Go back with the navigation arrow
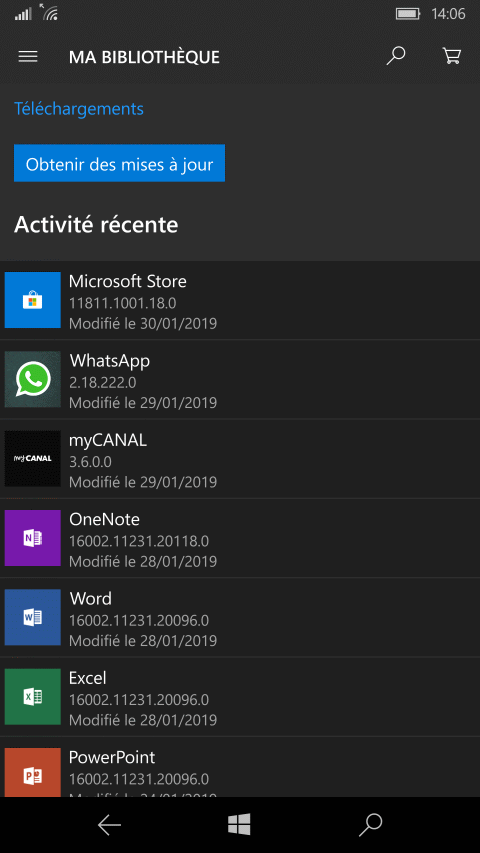480x853 pixels. tap(109, 825)
